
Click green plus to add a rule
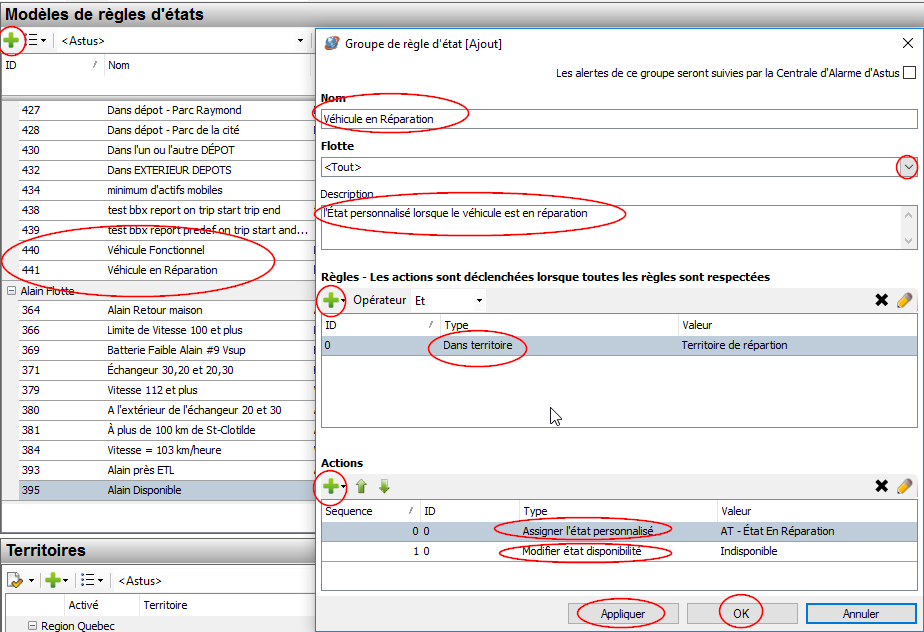point(329,300)
